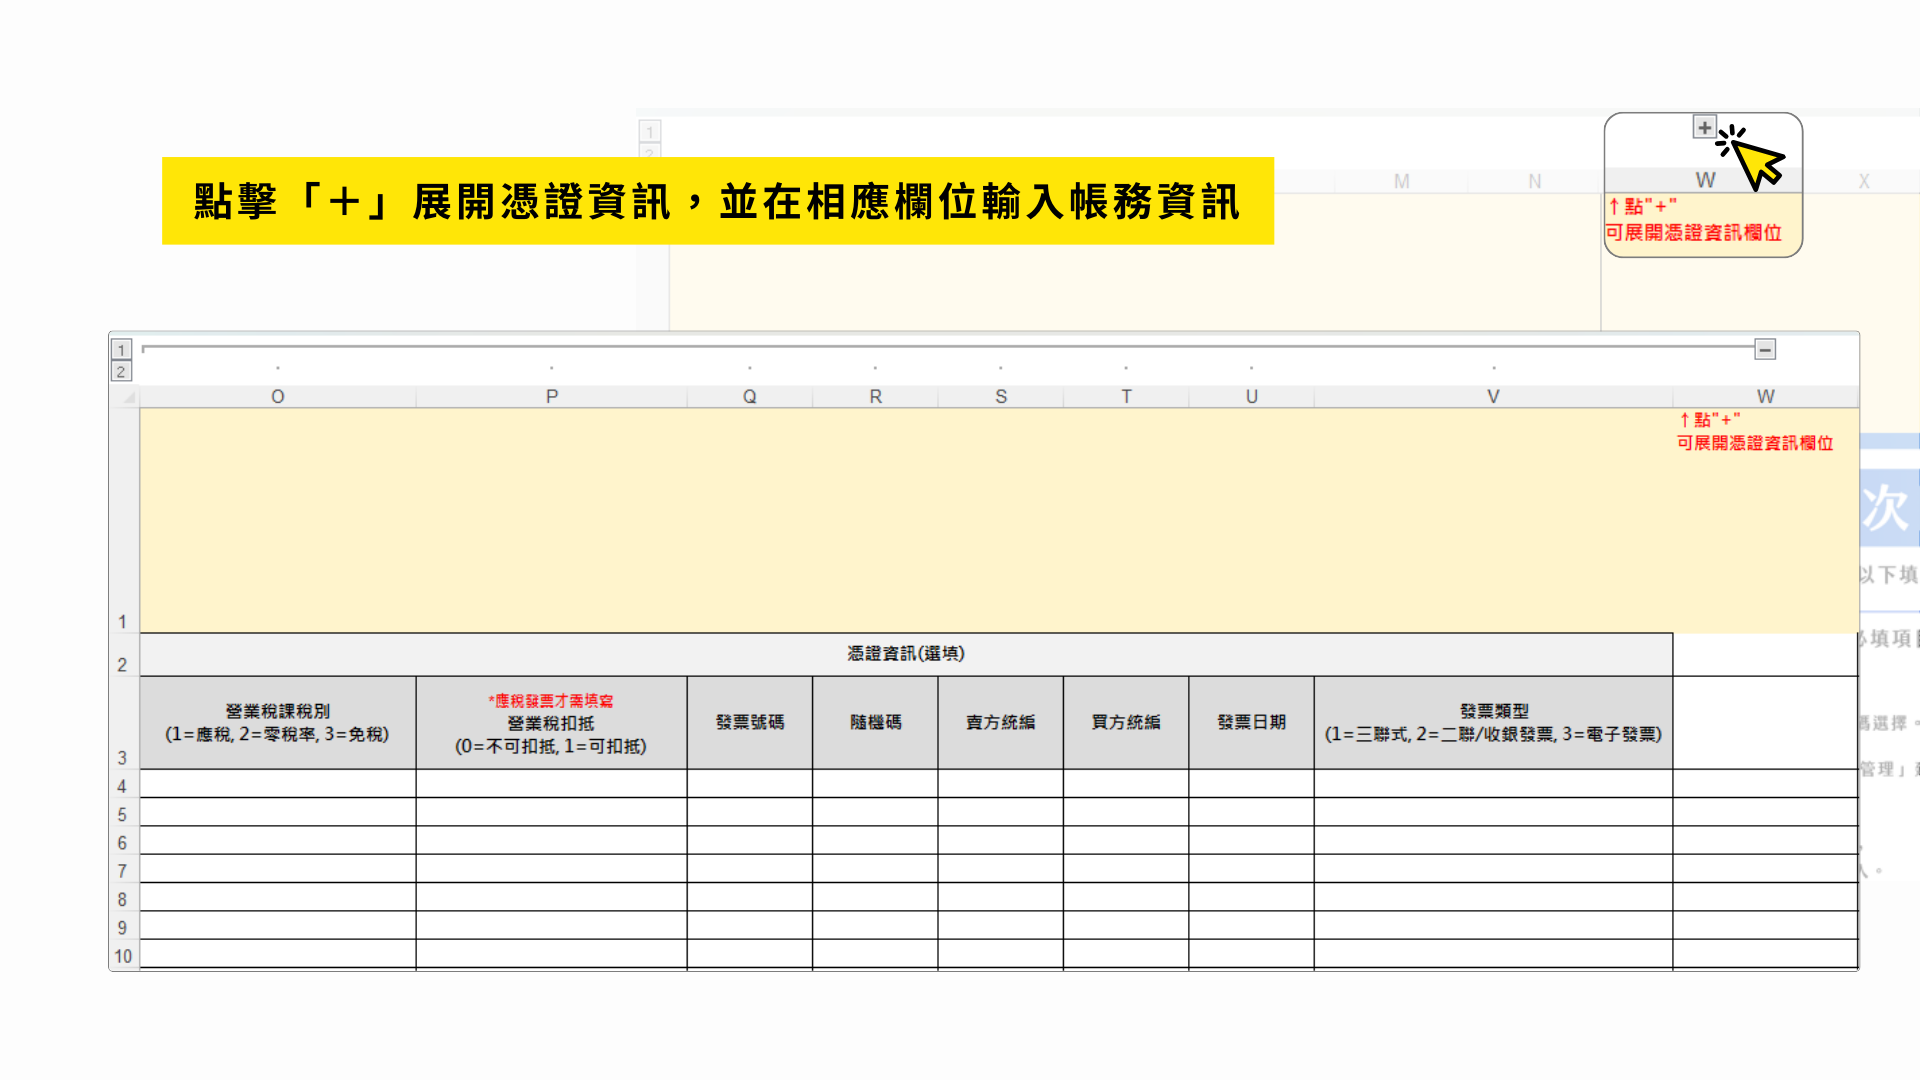Click the plus expand group button above column W
This screenshot has width=1920, height=1080.
click(1704, 127)
